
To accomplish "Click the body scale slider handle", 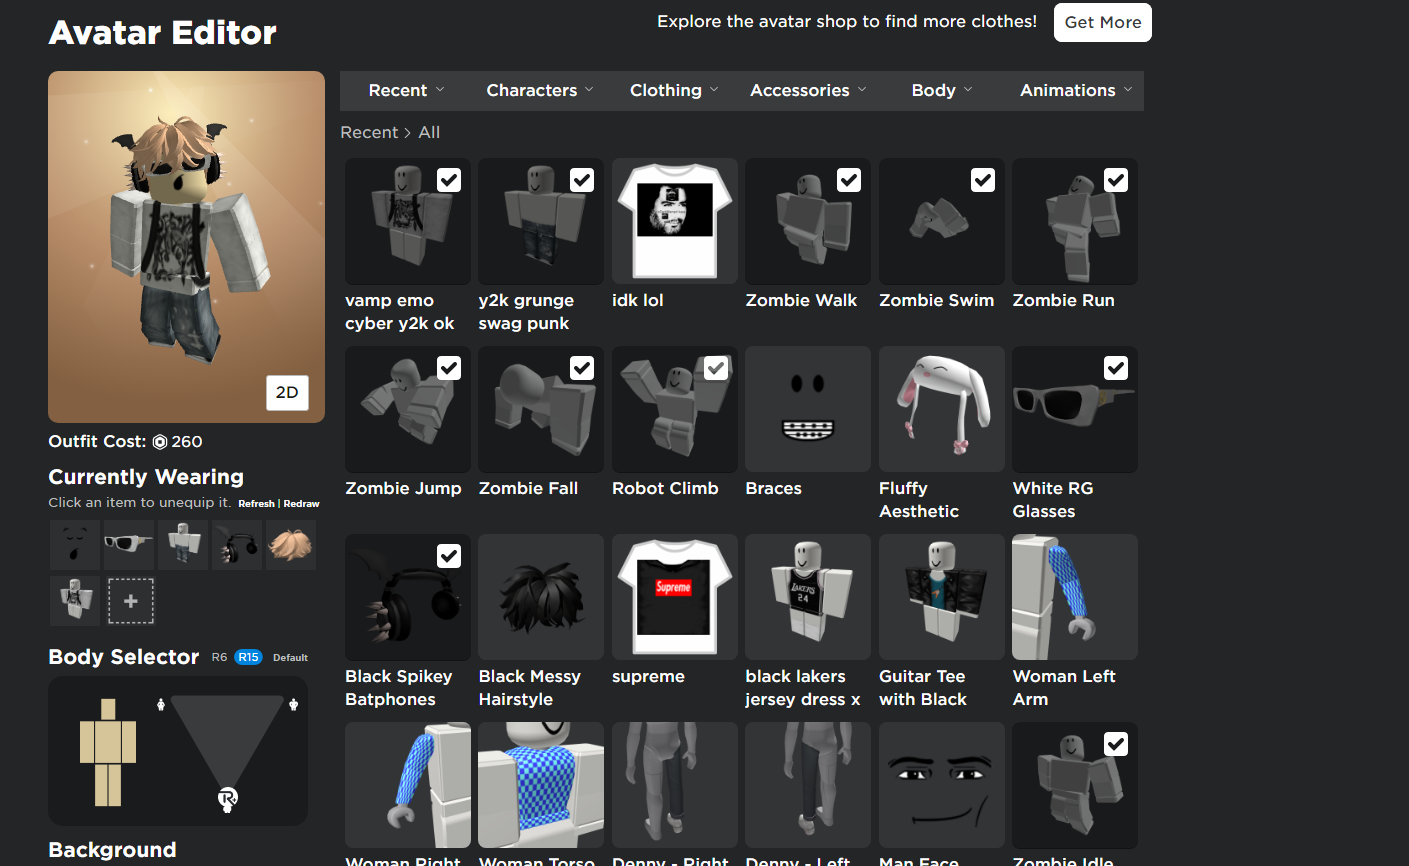I will [x=227, y=798].
